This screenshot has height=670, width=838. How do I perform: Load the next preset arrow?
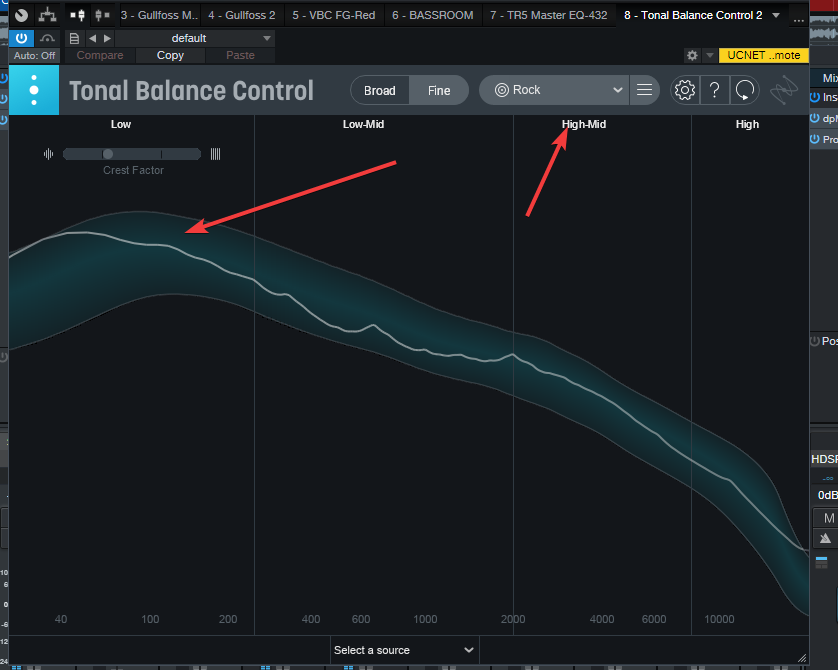[x=107, y=38]
